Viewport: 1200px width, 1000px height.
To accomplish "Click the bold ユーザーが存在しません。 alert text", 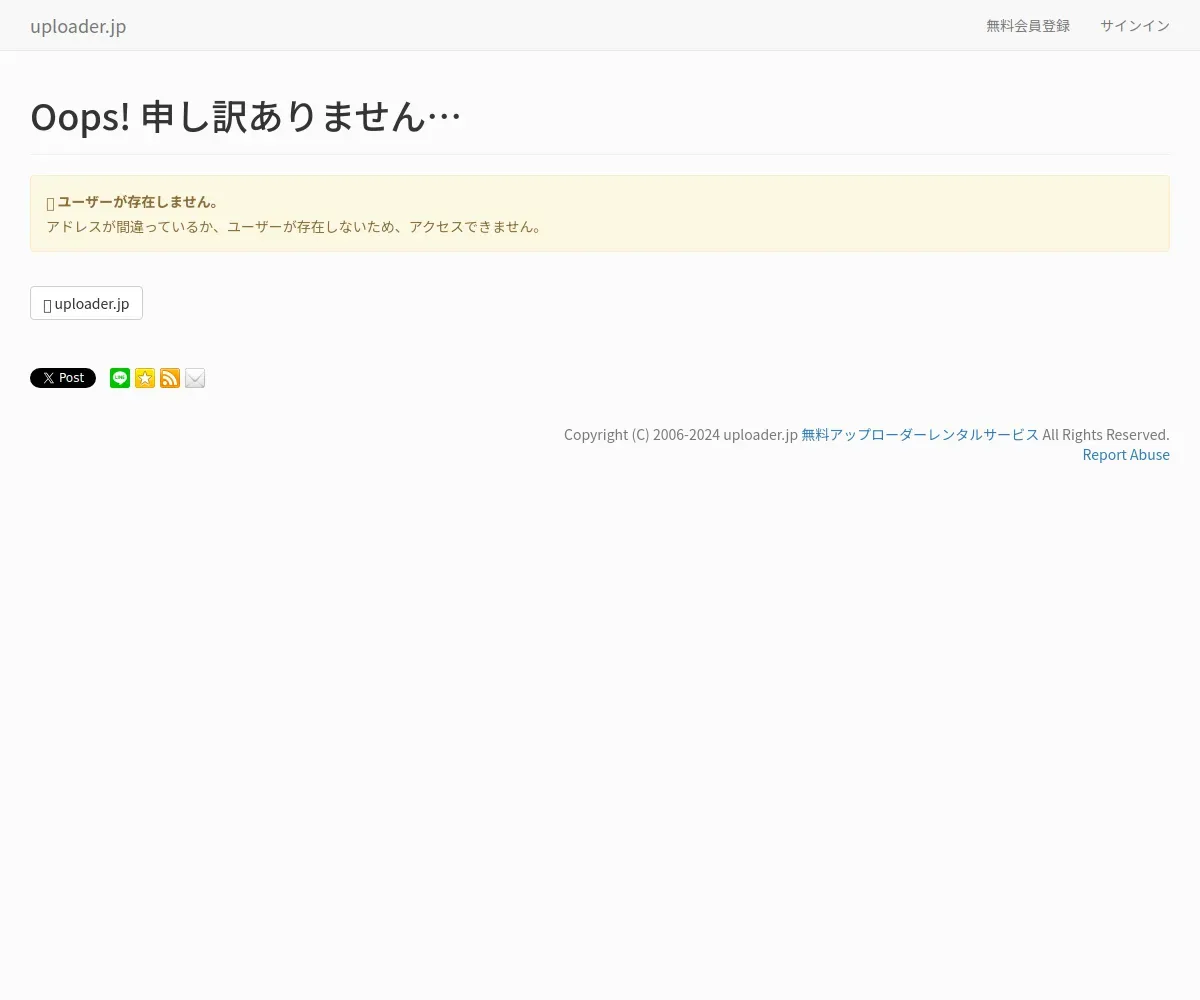I will pyautogui.click(x=138, y=202).
